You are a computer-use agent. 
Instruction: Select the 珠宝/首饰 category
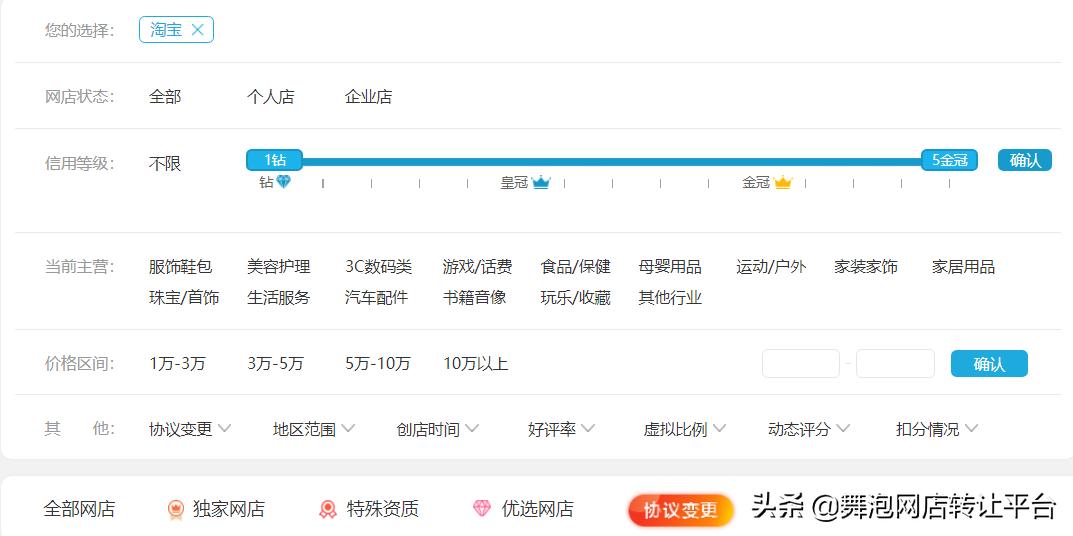tap(184, 298)
